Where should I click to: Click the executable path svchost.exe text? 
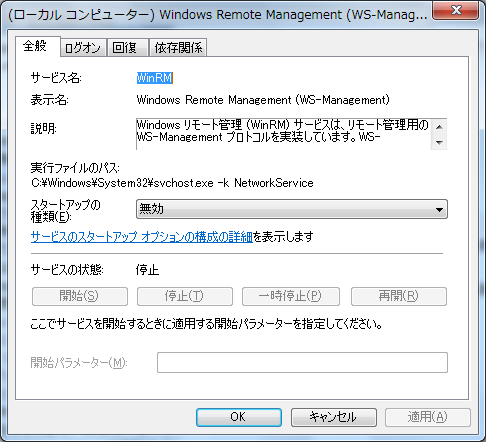(172, 183)
